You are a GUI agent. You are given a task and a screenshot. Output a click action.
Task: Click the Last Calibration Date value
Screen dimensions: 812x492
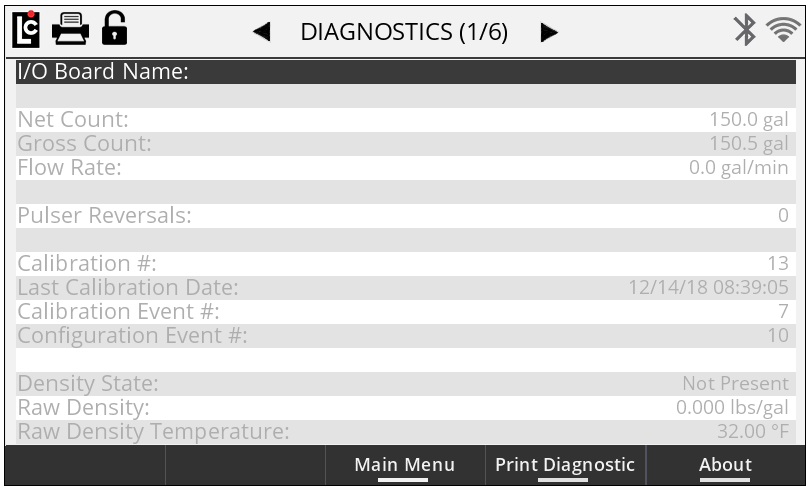tap(707, 288)
